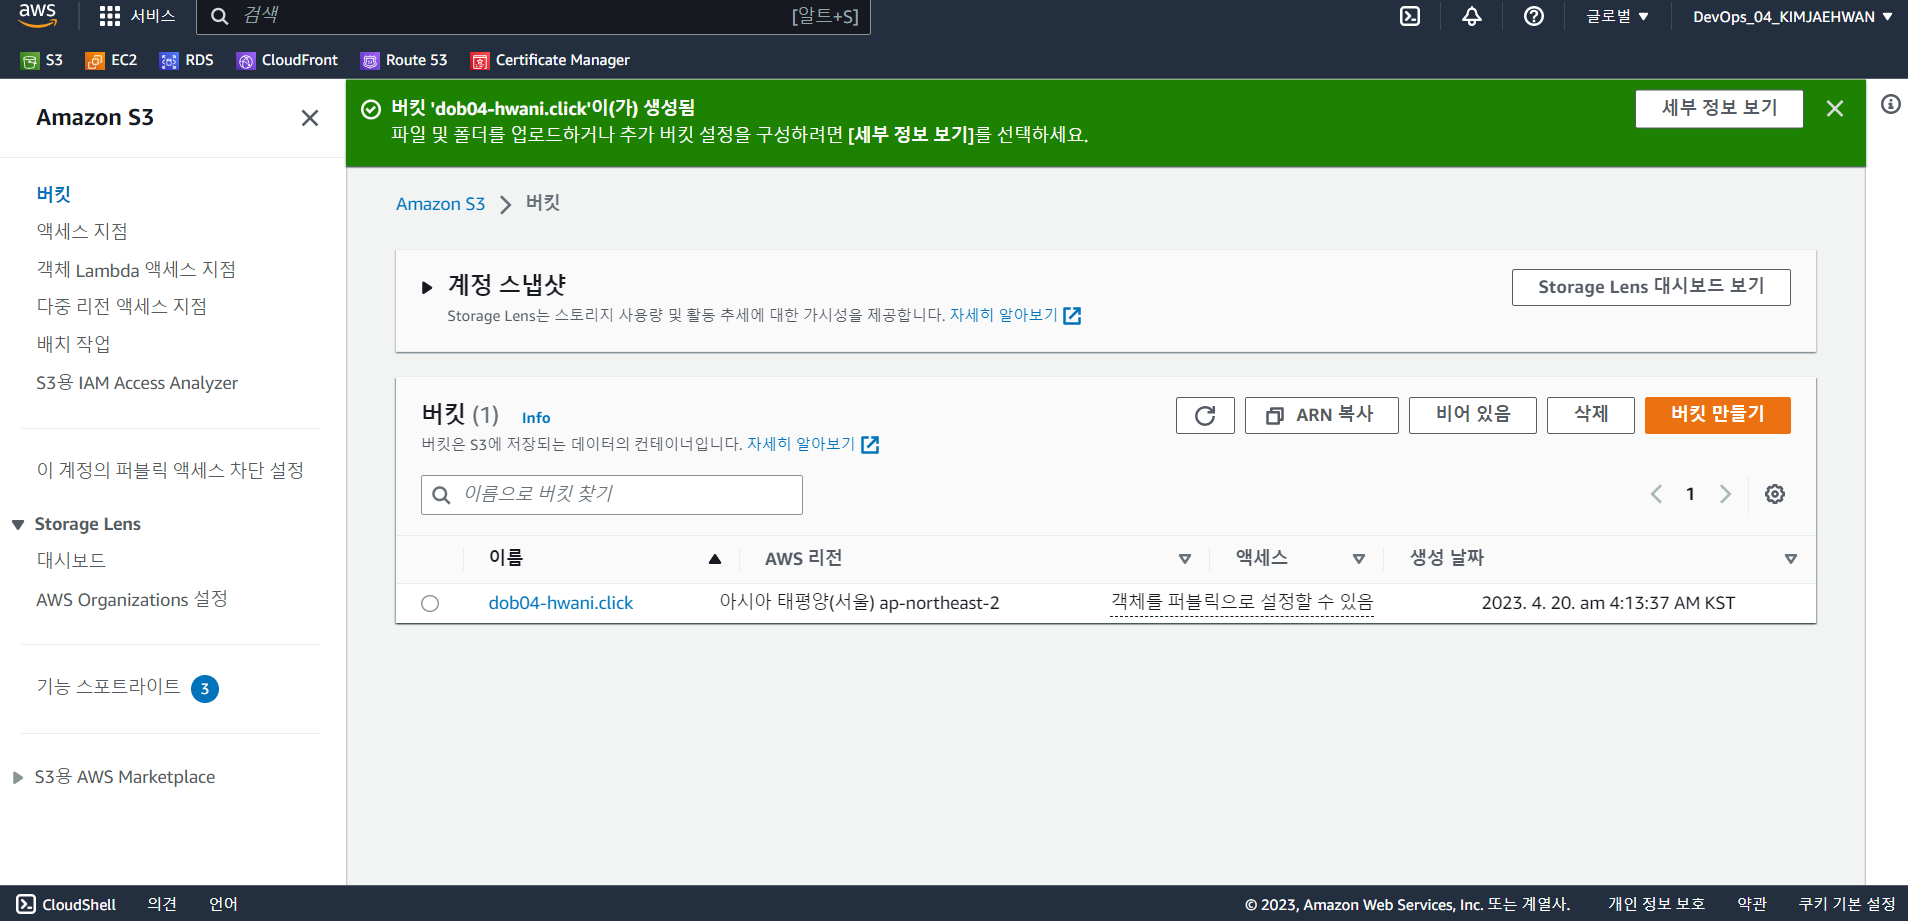Click 쿠키 기본 설정 footer link

point(1847,904)
